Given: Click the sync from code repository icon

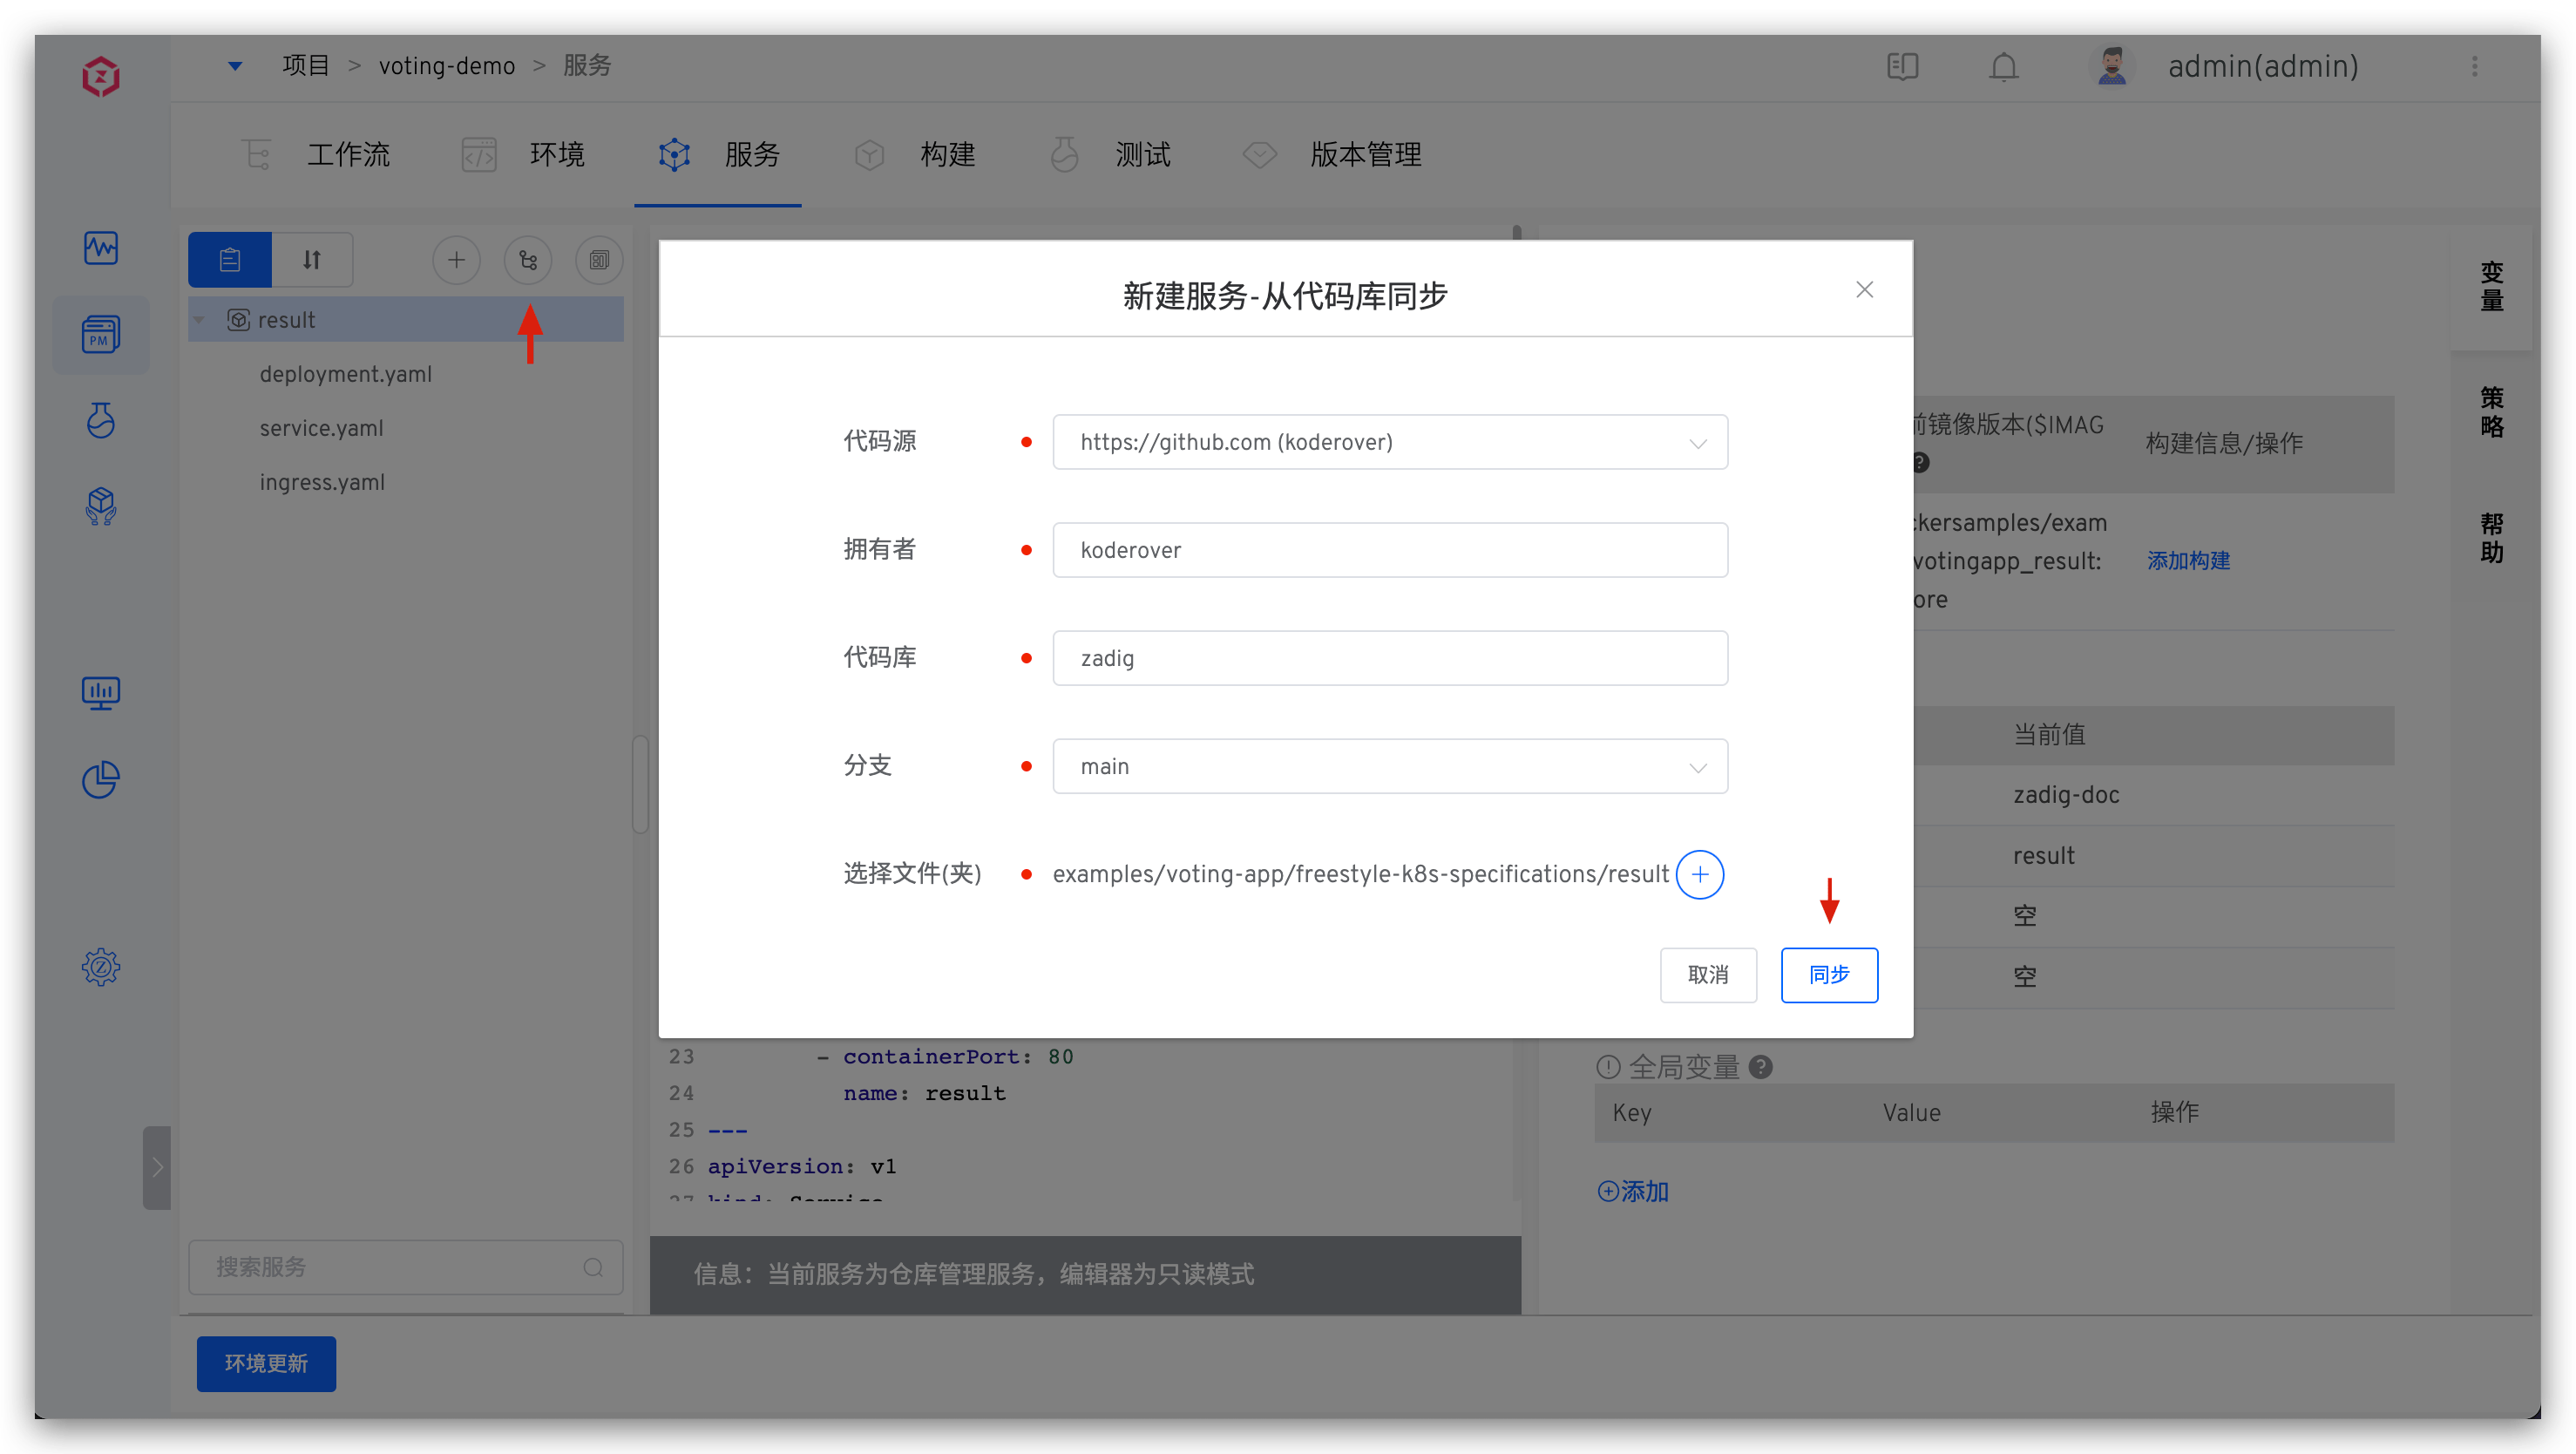Looking at the screenshot, I should coord(528,261).
